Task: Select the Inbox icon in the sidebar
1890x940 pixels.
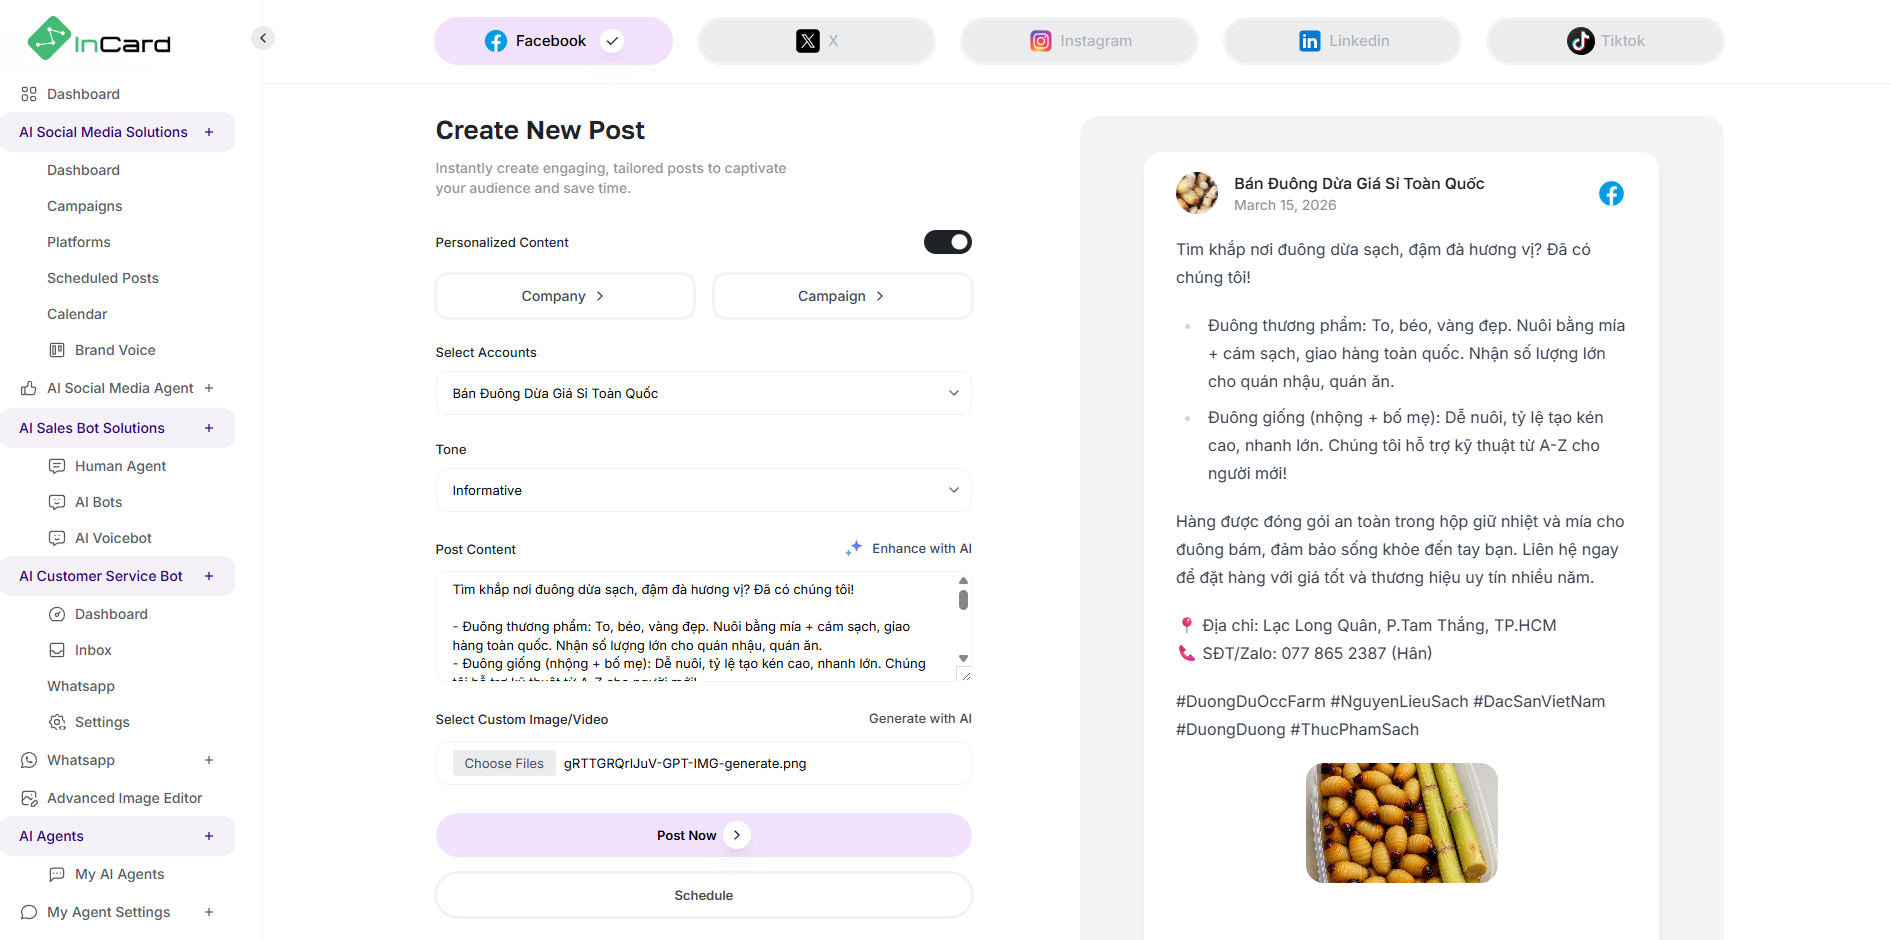Action: [x=58, y=650]
